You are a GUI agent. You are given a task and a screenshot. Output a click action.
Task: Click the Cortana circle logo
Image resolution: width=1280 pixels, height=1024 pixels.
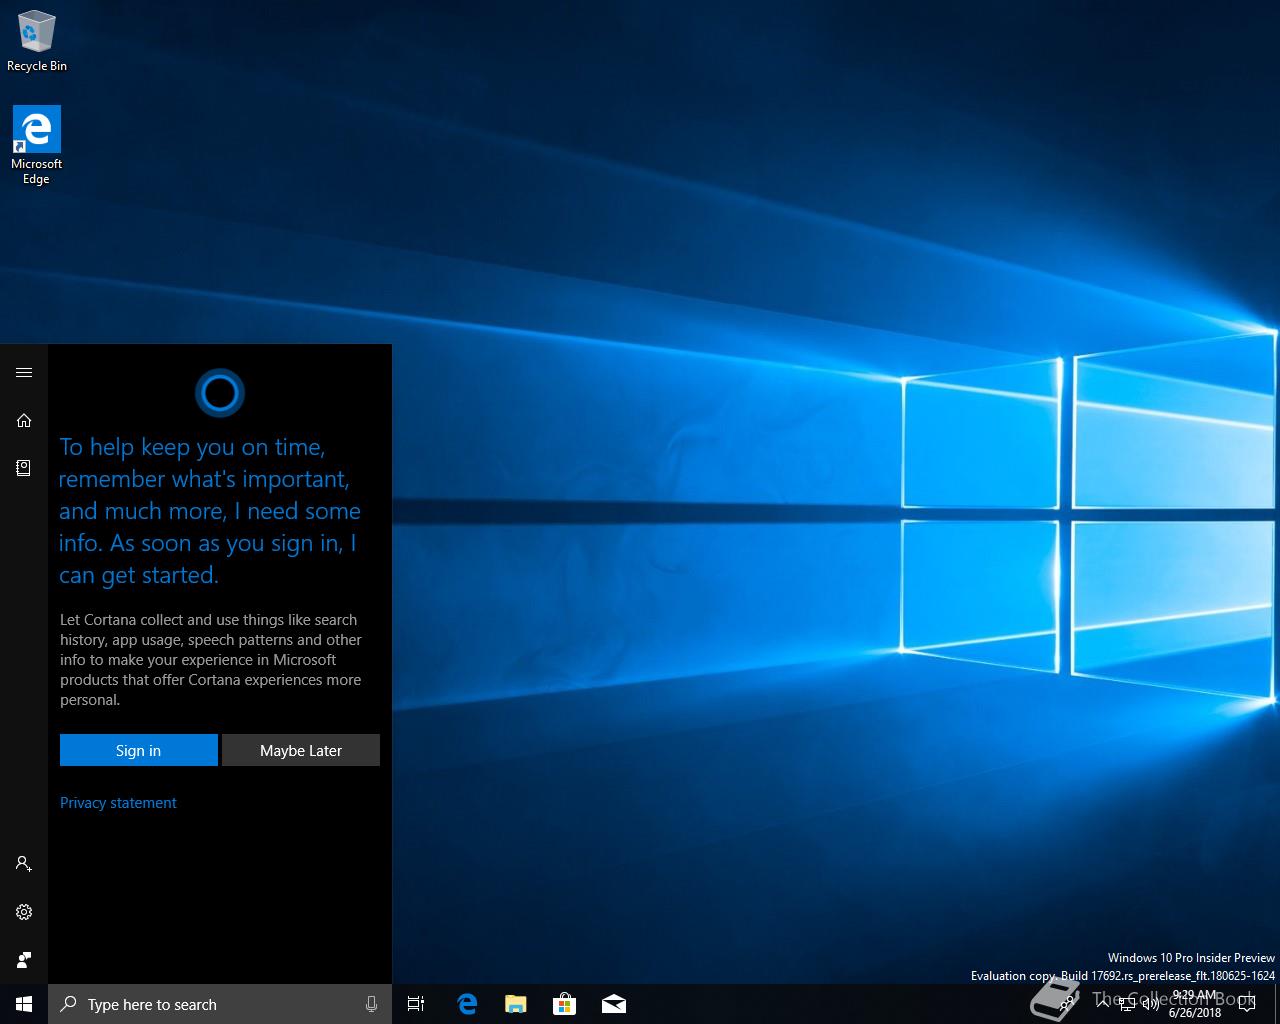click(x=220, y=394)
